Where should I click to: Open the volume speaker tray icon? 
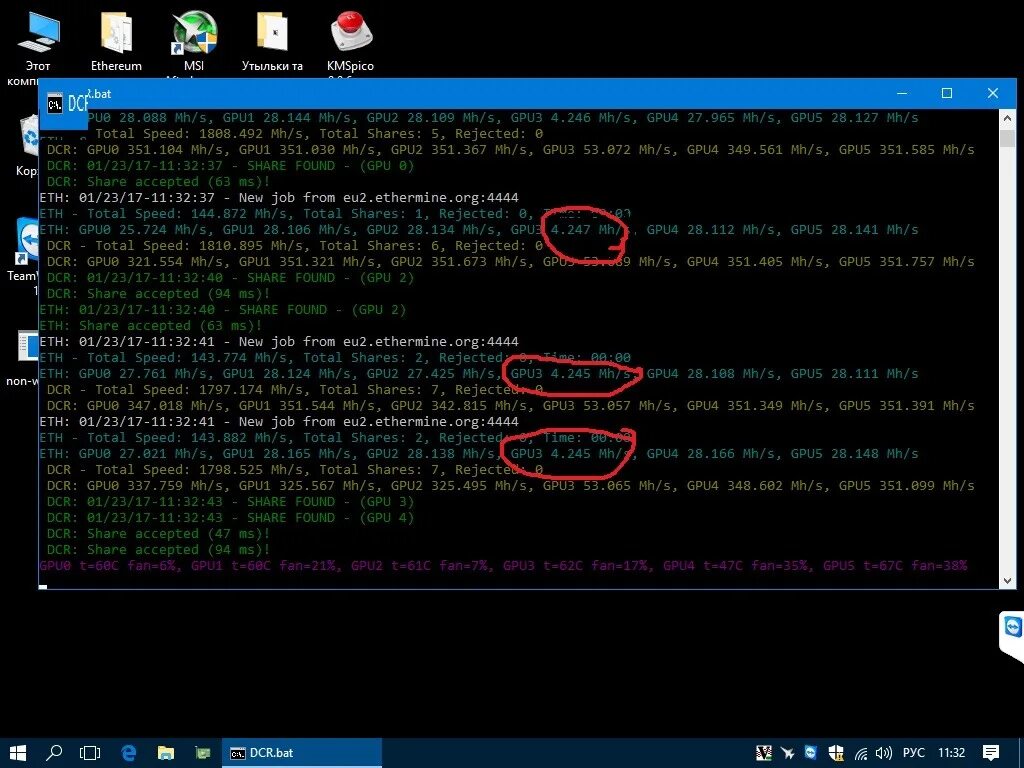(x=884, y=753)
